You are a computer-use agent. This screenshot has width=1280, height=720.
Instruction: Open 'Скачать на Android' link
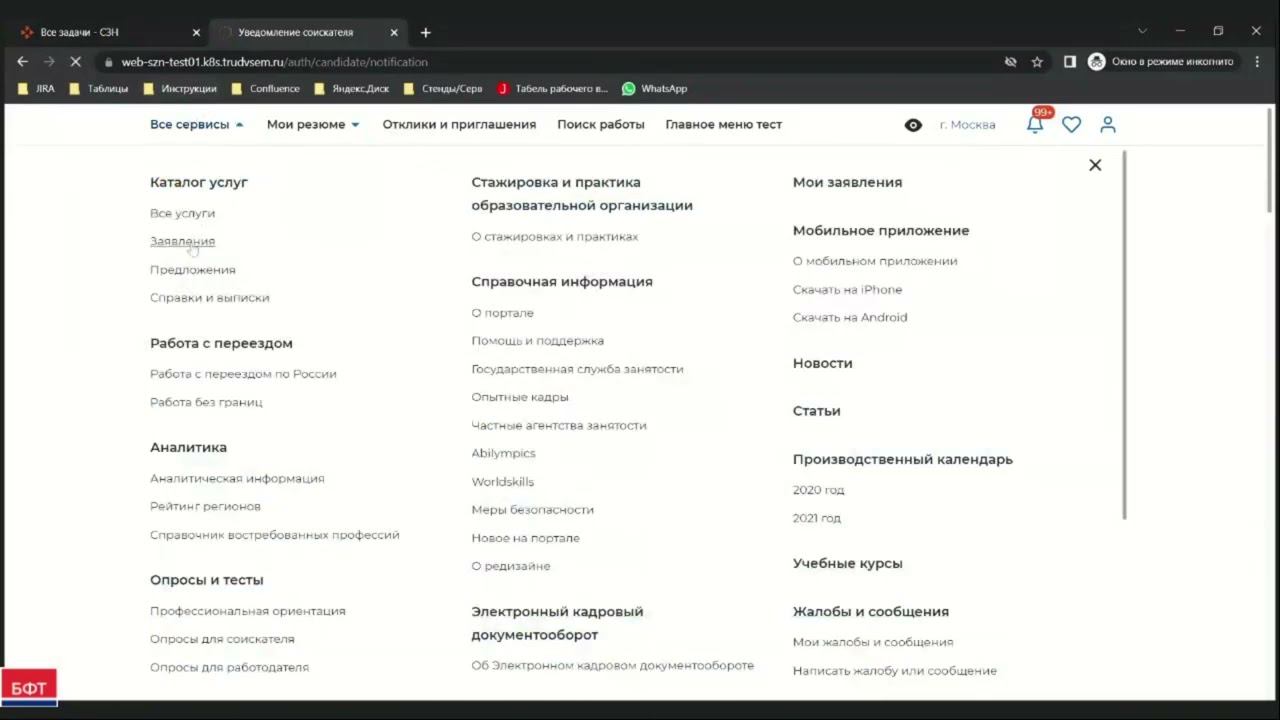pos(850,317)
